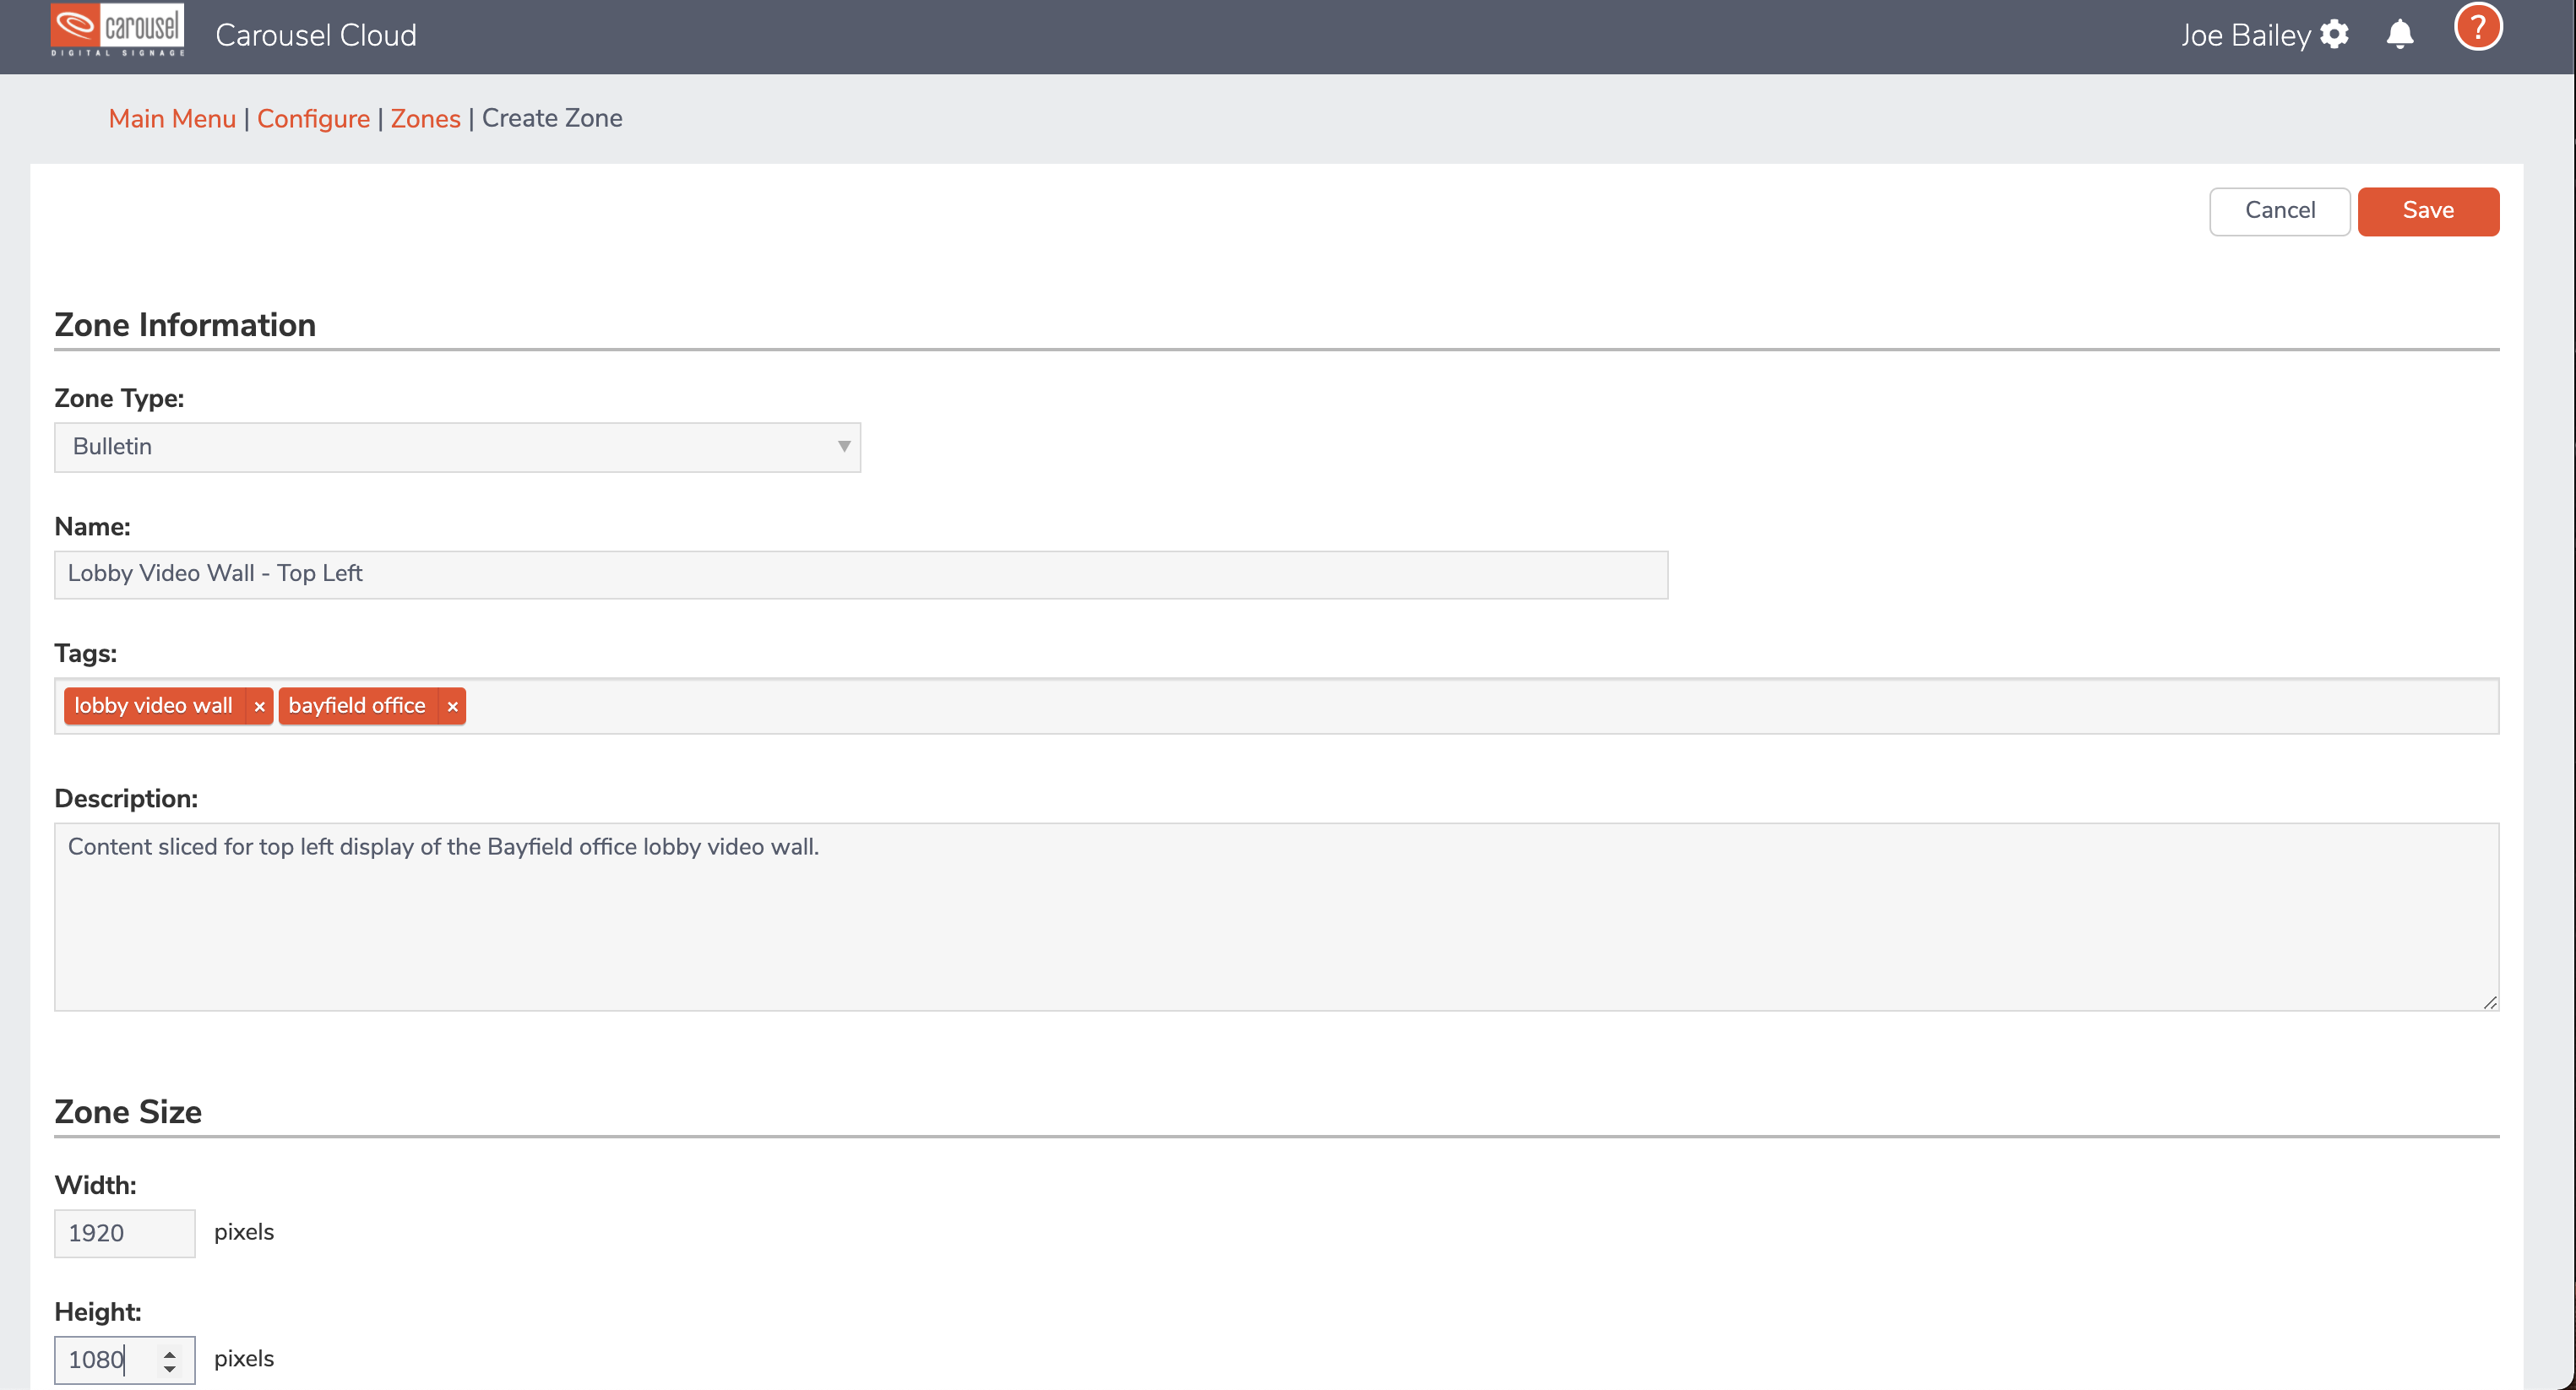Go to Main Menu breadcrumb
Screen dimensions: 2576x1390
(172, 118)
